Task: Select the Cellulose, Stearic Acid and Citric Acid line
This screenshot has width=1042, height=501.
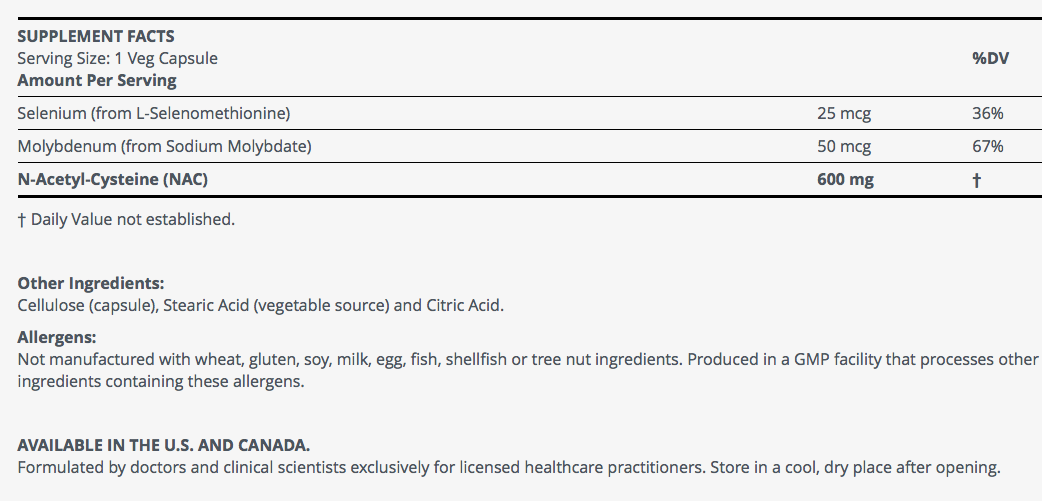Action: [x=260, y=305]
